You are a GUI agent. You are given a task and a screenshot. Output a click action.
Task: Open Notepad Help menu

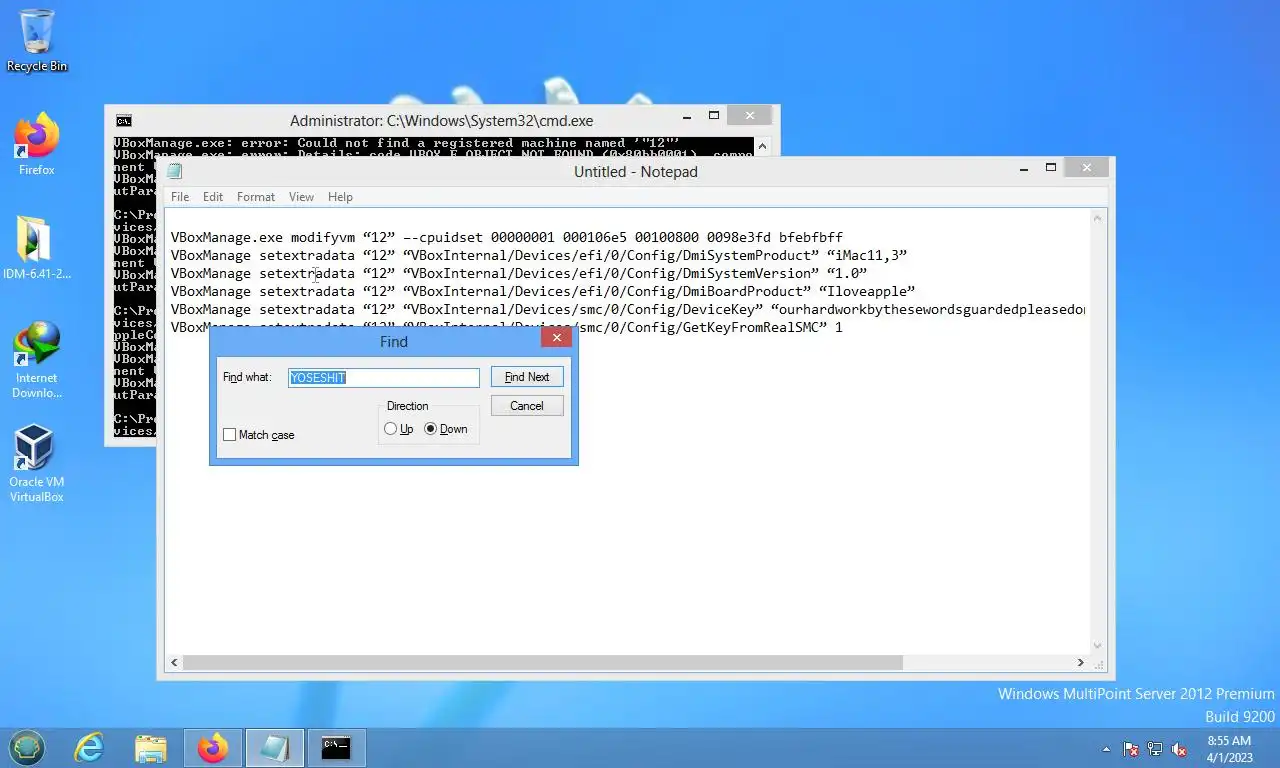pyautogui.click(x=340, y=197)
